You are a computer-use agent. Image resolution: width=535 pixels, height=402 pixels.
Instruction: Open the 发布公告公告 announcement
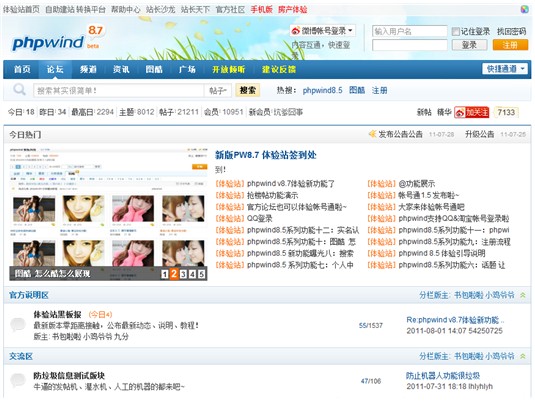pyautogui.click(x=400, y=134)
